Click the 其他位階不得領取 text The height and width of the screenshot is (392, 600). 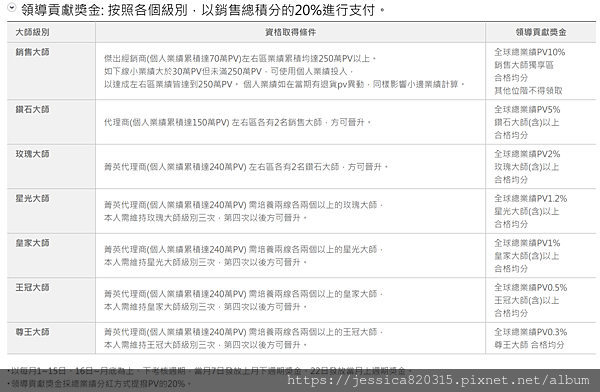coord(528,91)
